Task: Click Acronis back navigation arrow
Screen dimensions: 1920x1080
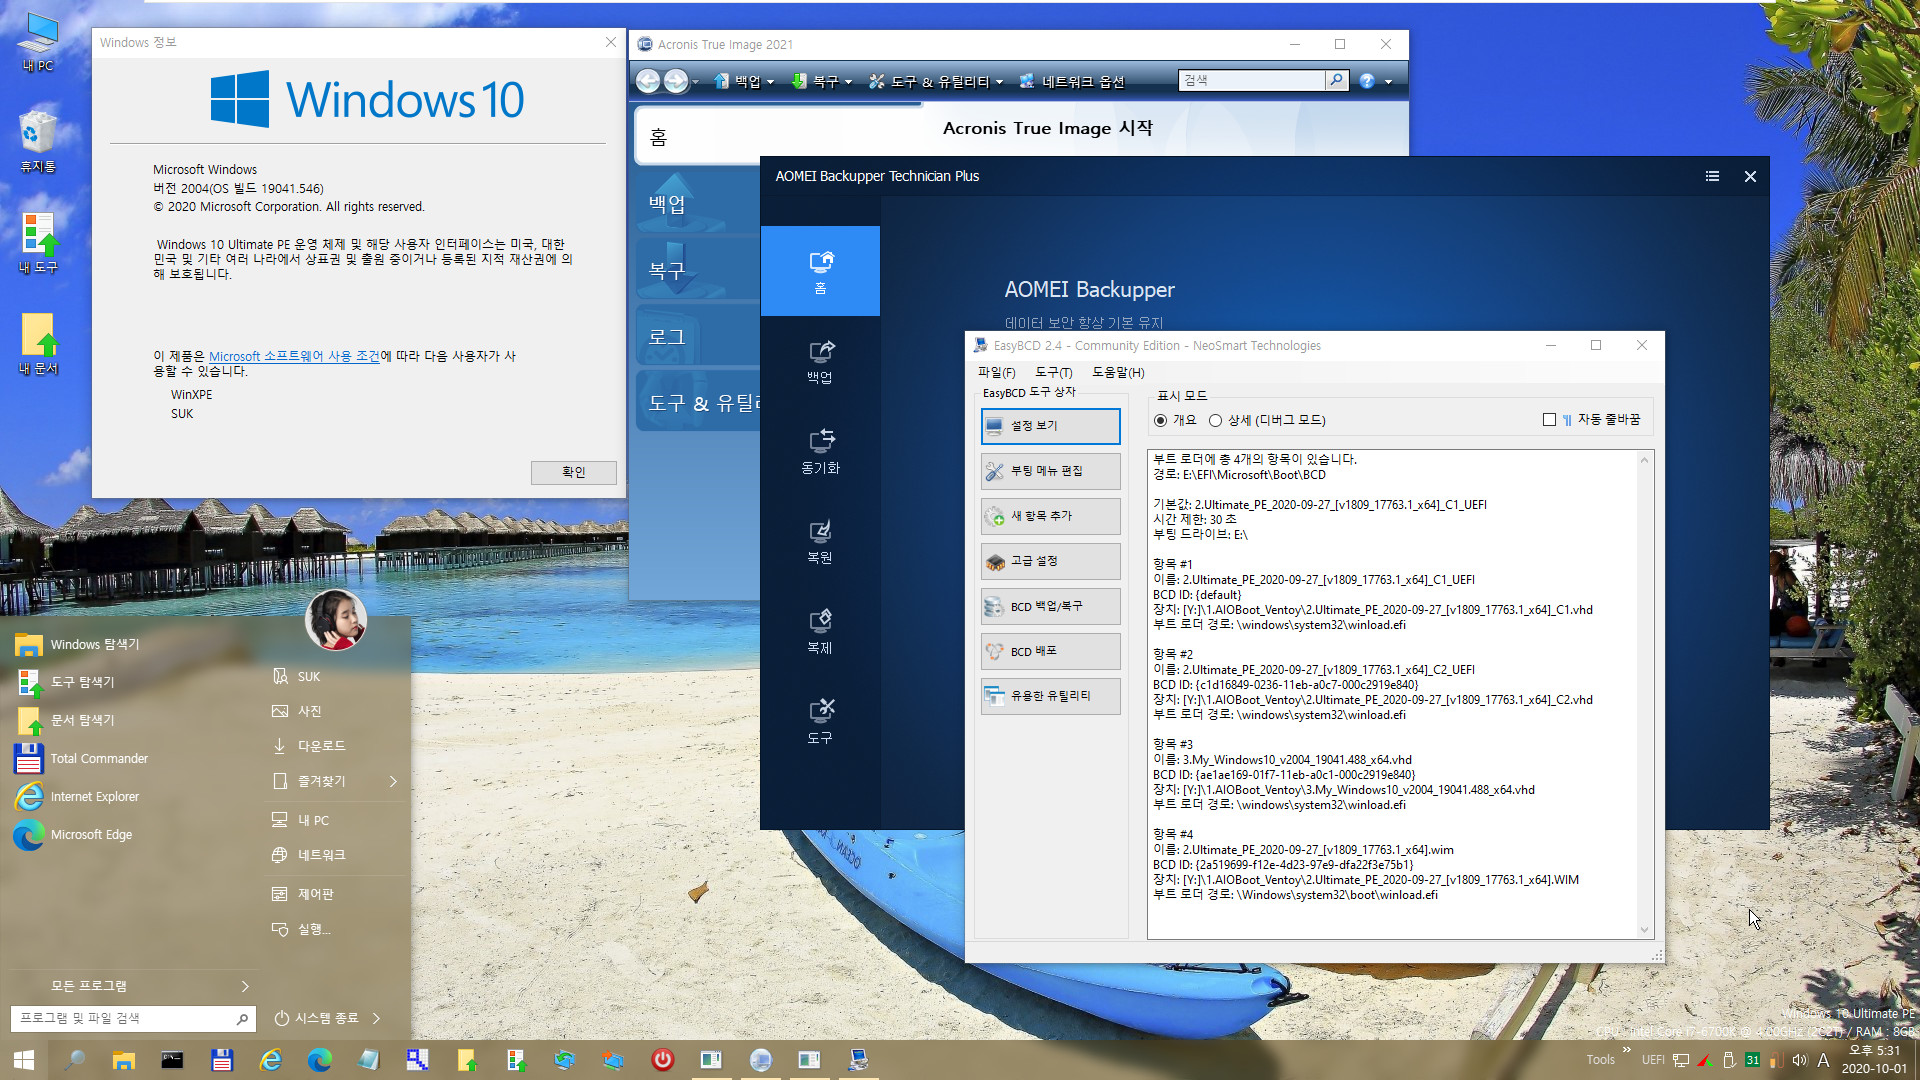Action: pyautogui.click(x=648, y=81)
